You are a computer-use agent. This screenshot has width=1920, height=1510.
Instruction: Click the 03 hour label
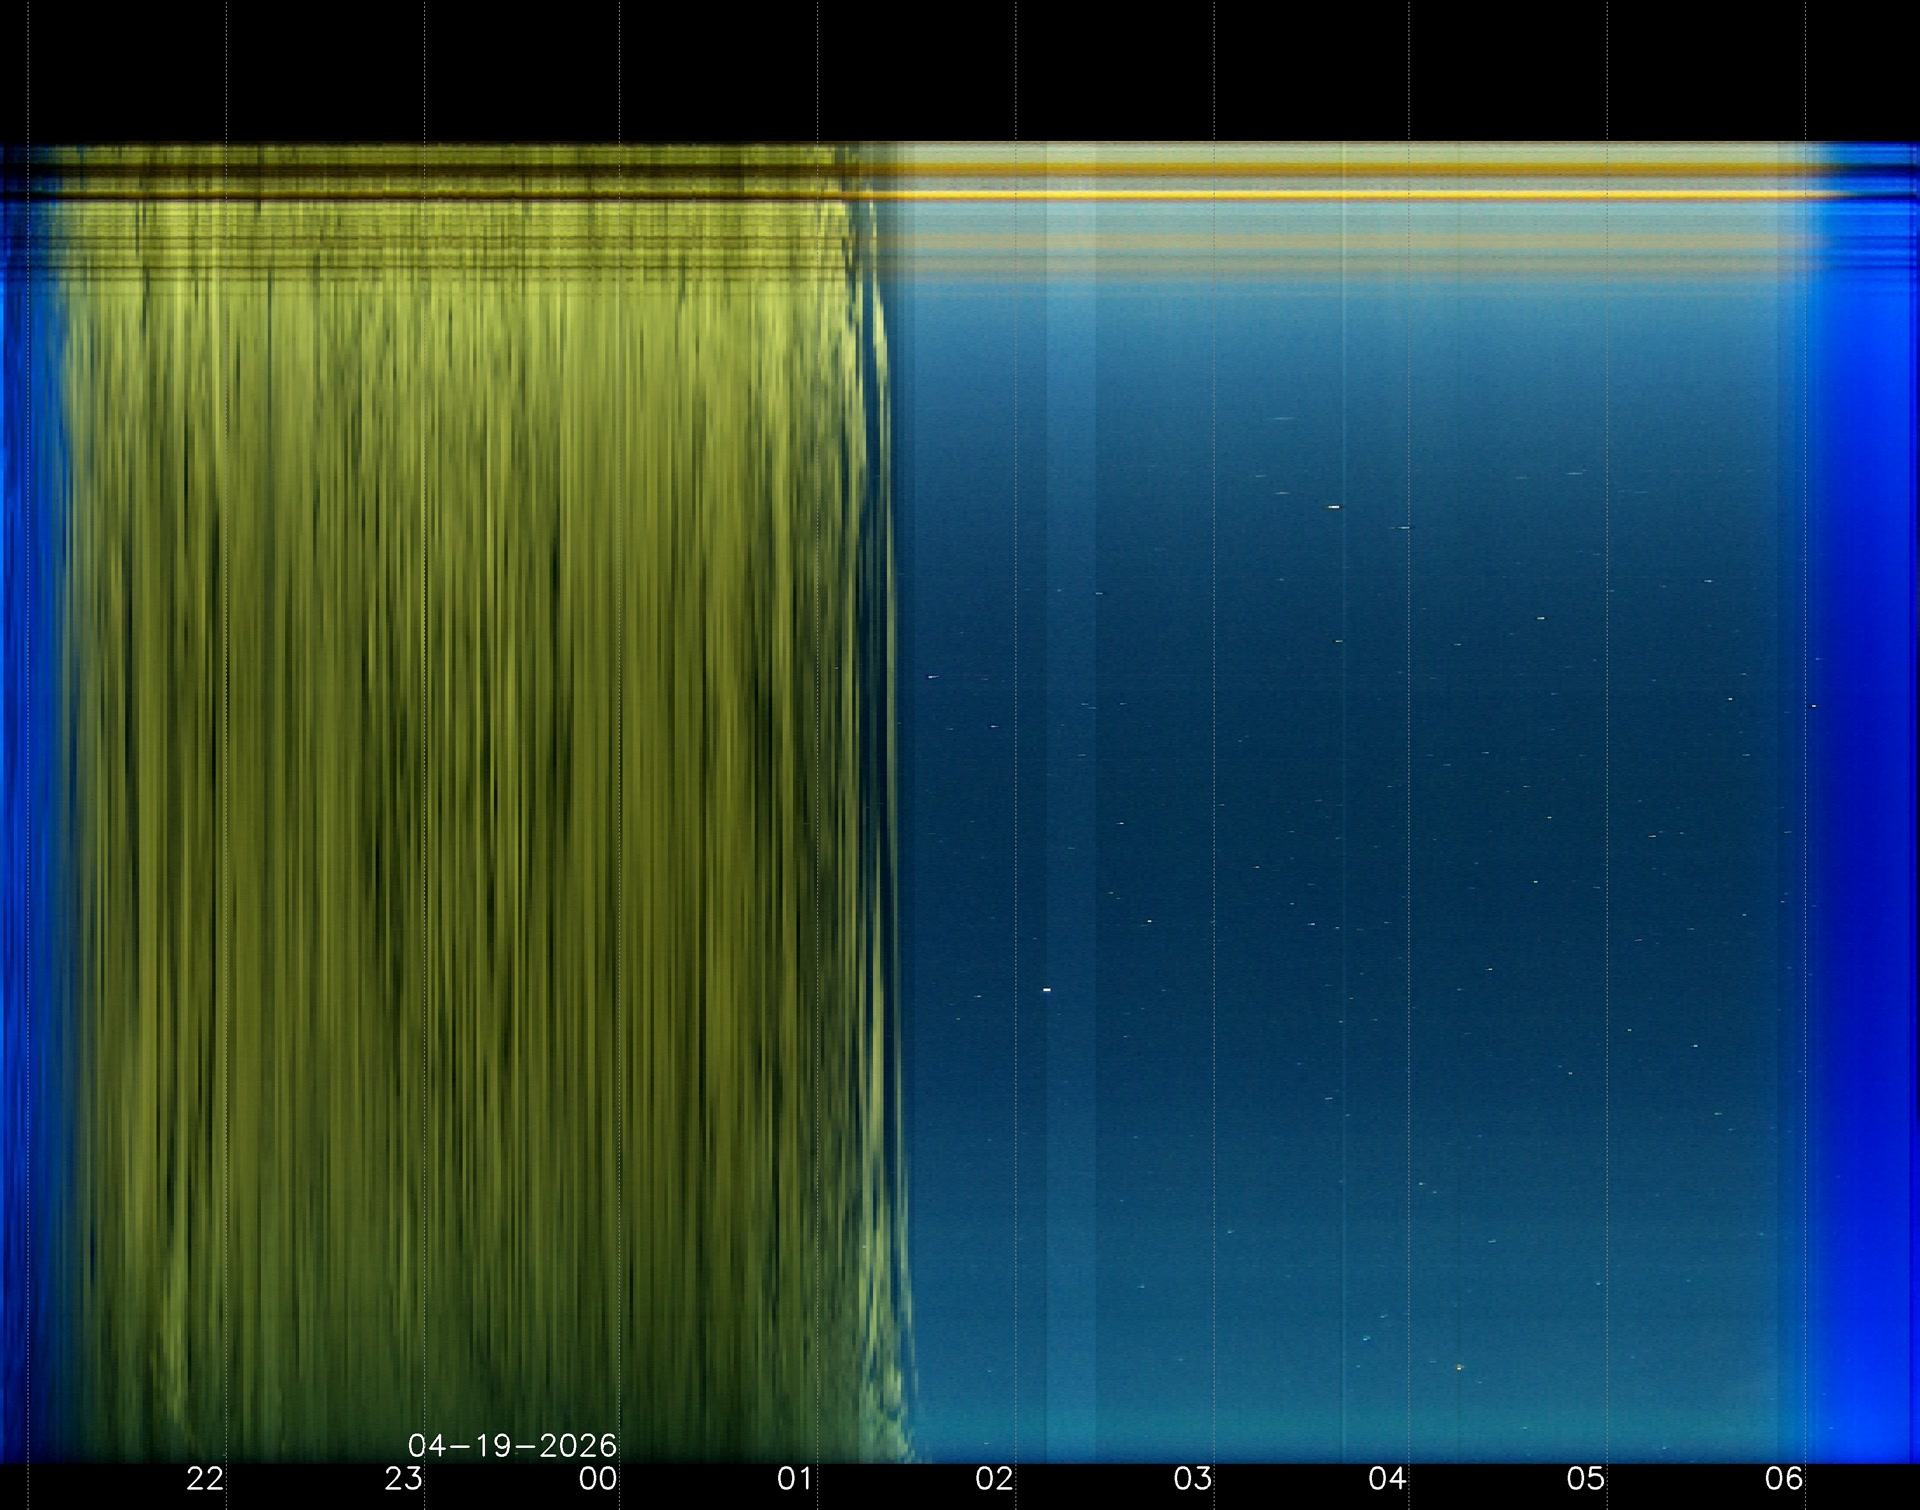1192,1478
